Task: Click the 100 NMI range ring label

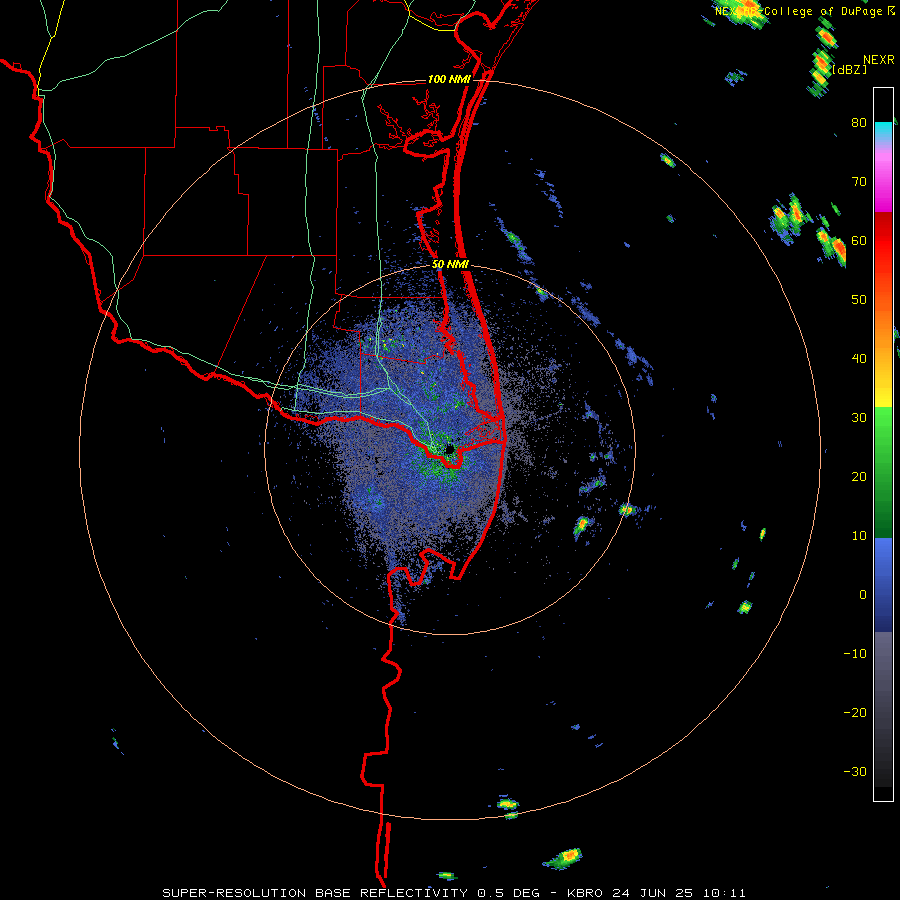Action: click(x=449, y=79)
